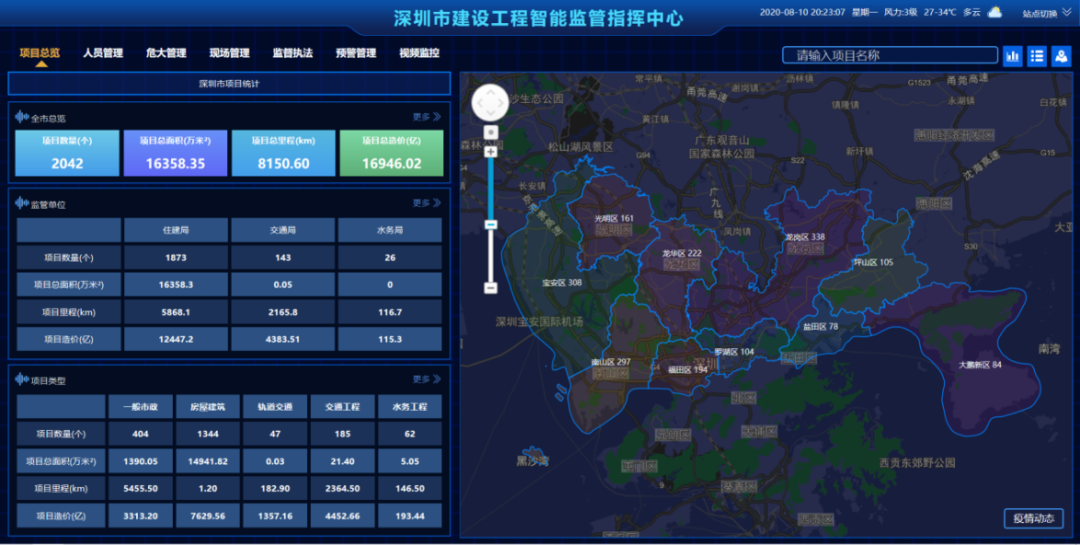Viewport: 1080px width, 545px height.
Task: Click the 住建局 column header
Action: [x=176, y=230]
